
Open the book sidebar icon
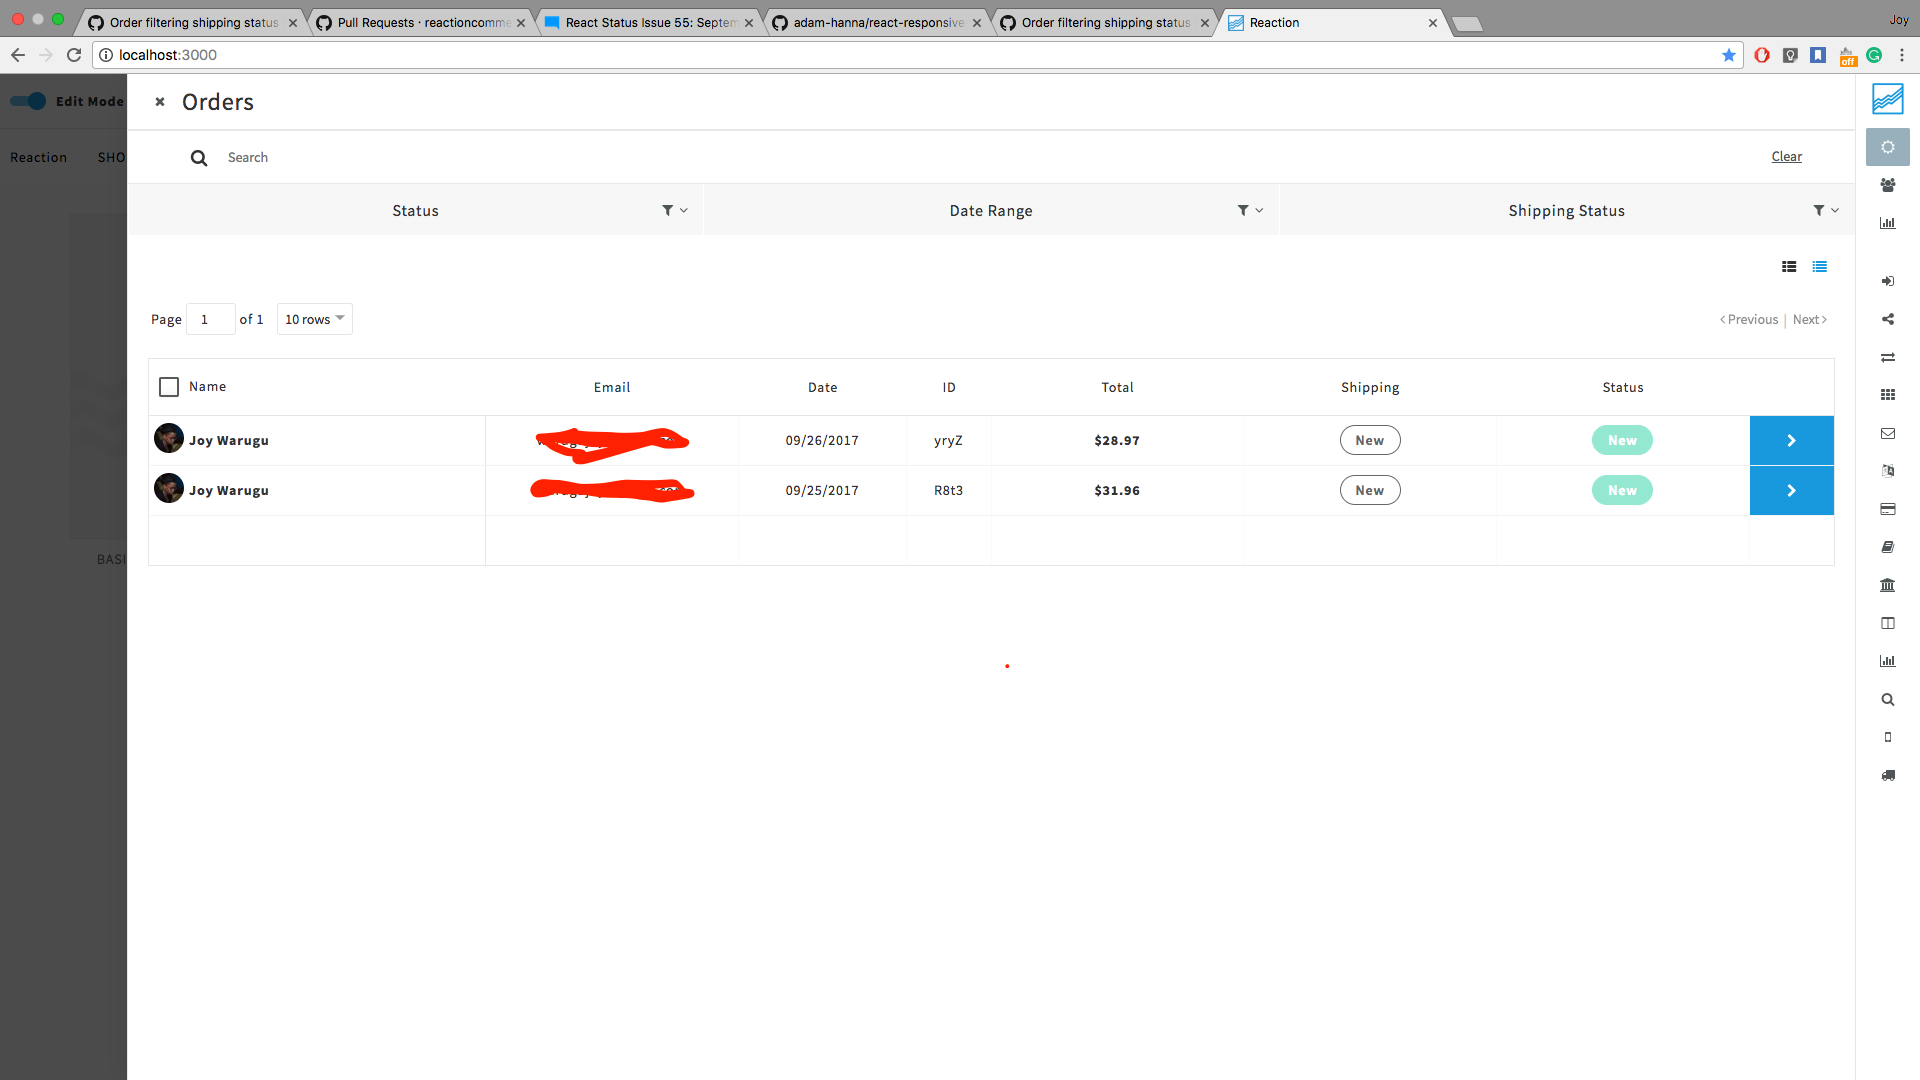1887,547
